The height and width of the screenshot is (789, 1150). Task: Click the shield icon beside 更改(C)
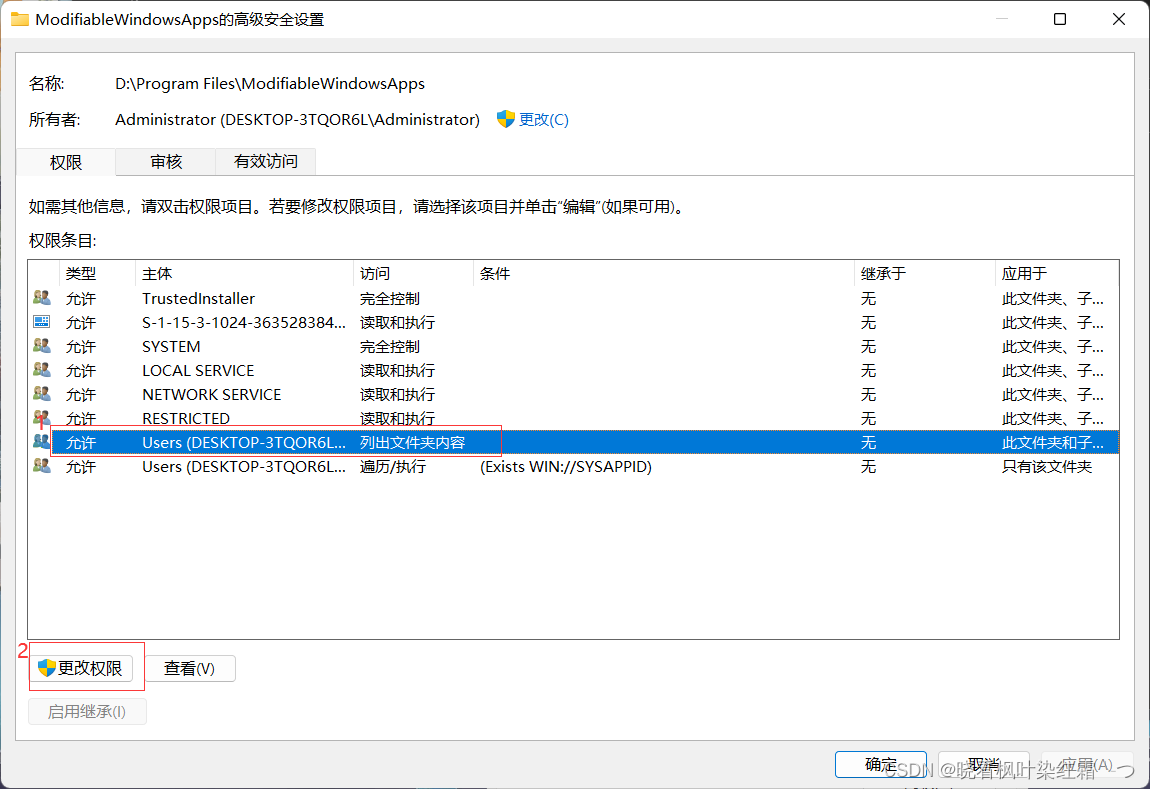coord(505,119)
